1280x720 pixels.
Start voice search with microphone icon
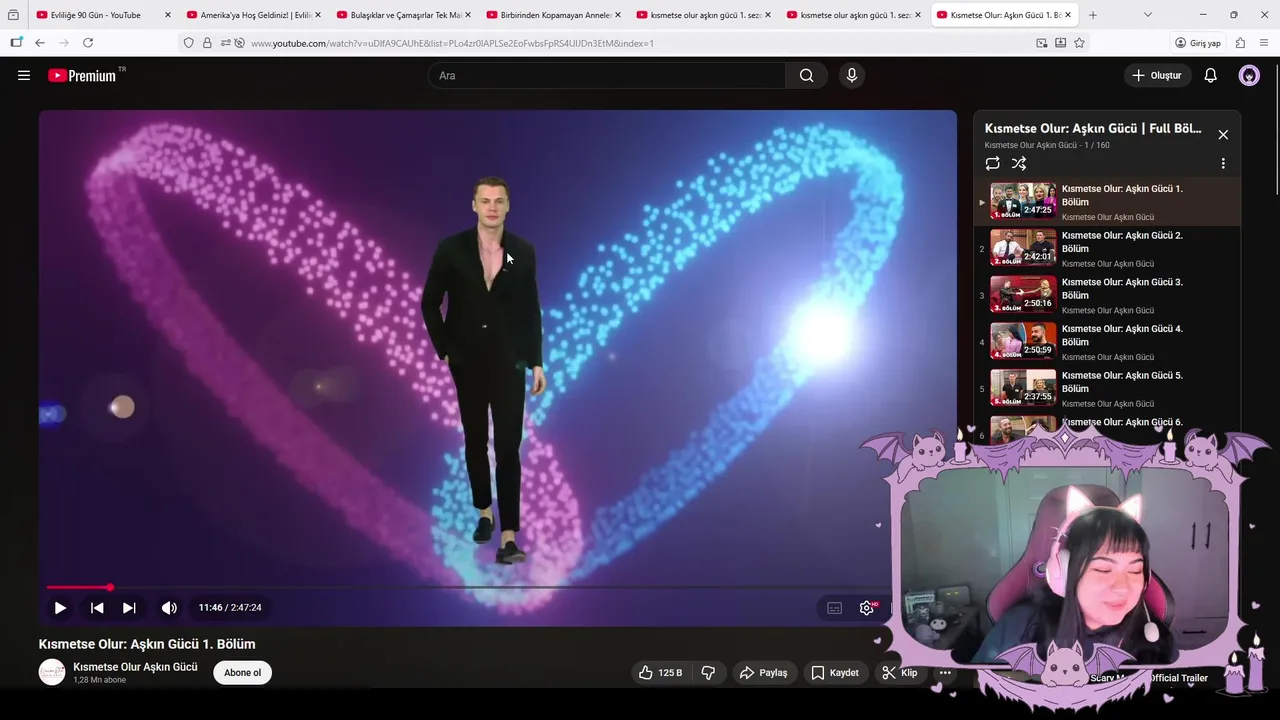pyautogui.click(x=852, y=75)
